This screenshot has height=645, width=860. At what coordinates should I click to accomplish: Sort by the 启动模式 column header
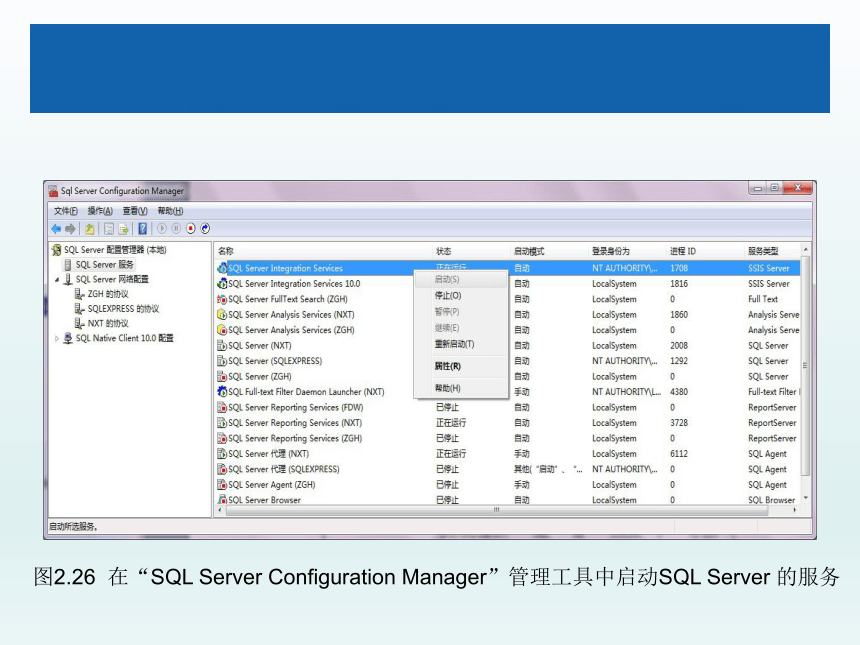pos(550,251)
